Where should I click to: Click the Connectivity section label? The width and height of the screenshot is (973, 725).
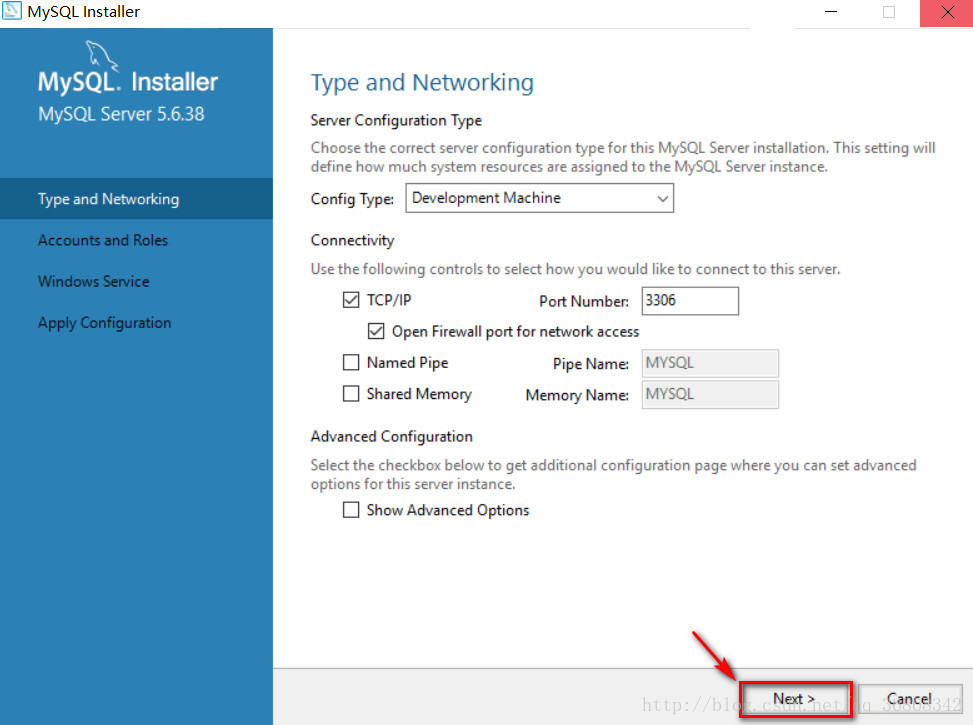pyautogui.click(x=352, y=240)
